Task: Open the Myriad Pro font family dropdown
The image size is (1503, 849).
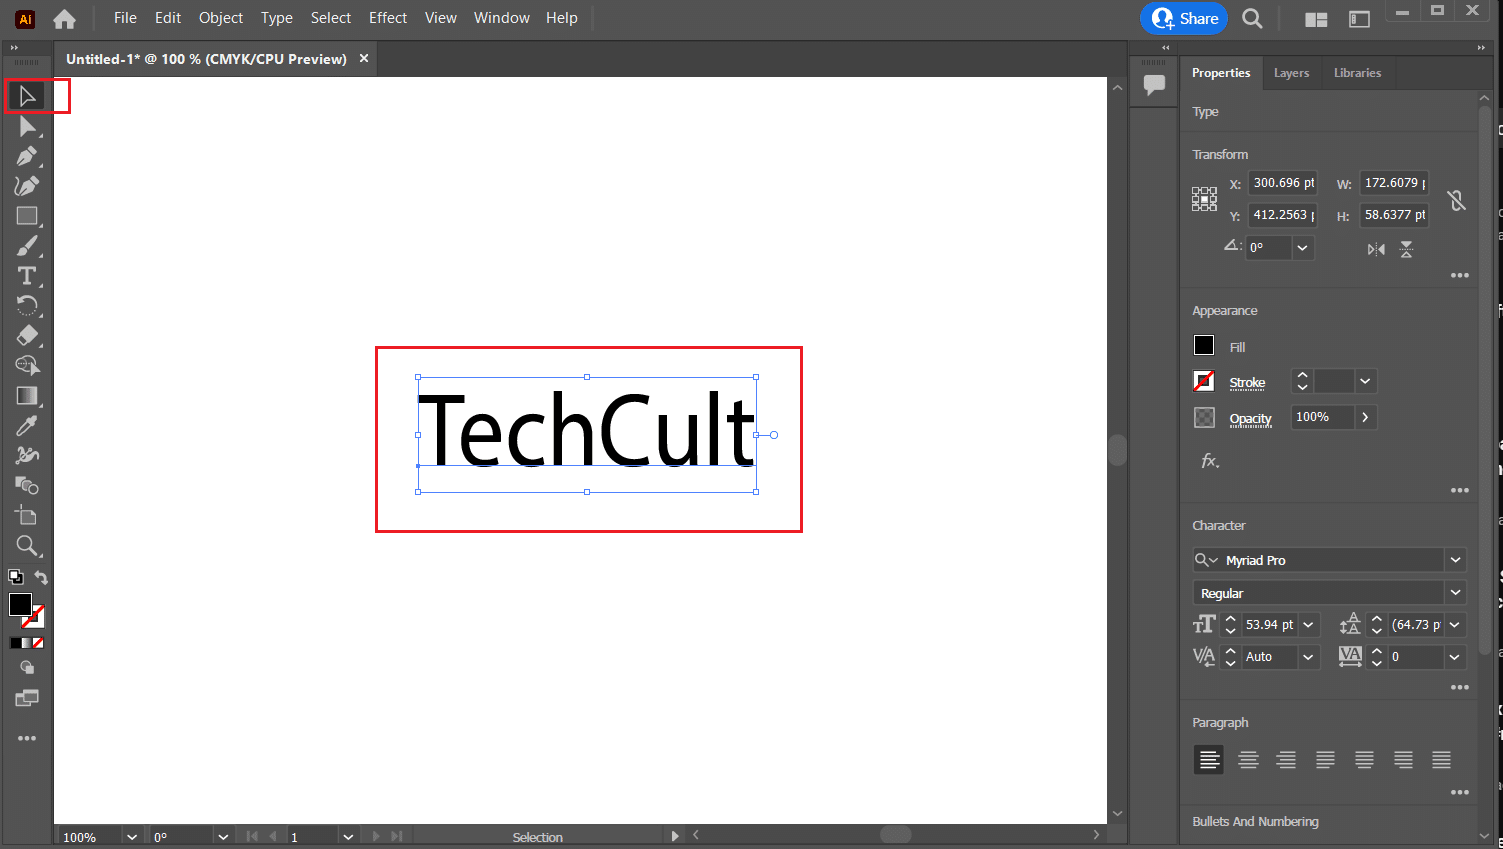Action: [1455, 560]
